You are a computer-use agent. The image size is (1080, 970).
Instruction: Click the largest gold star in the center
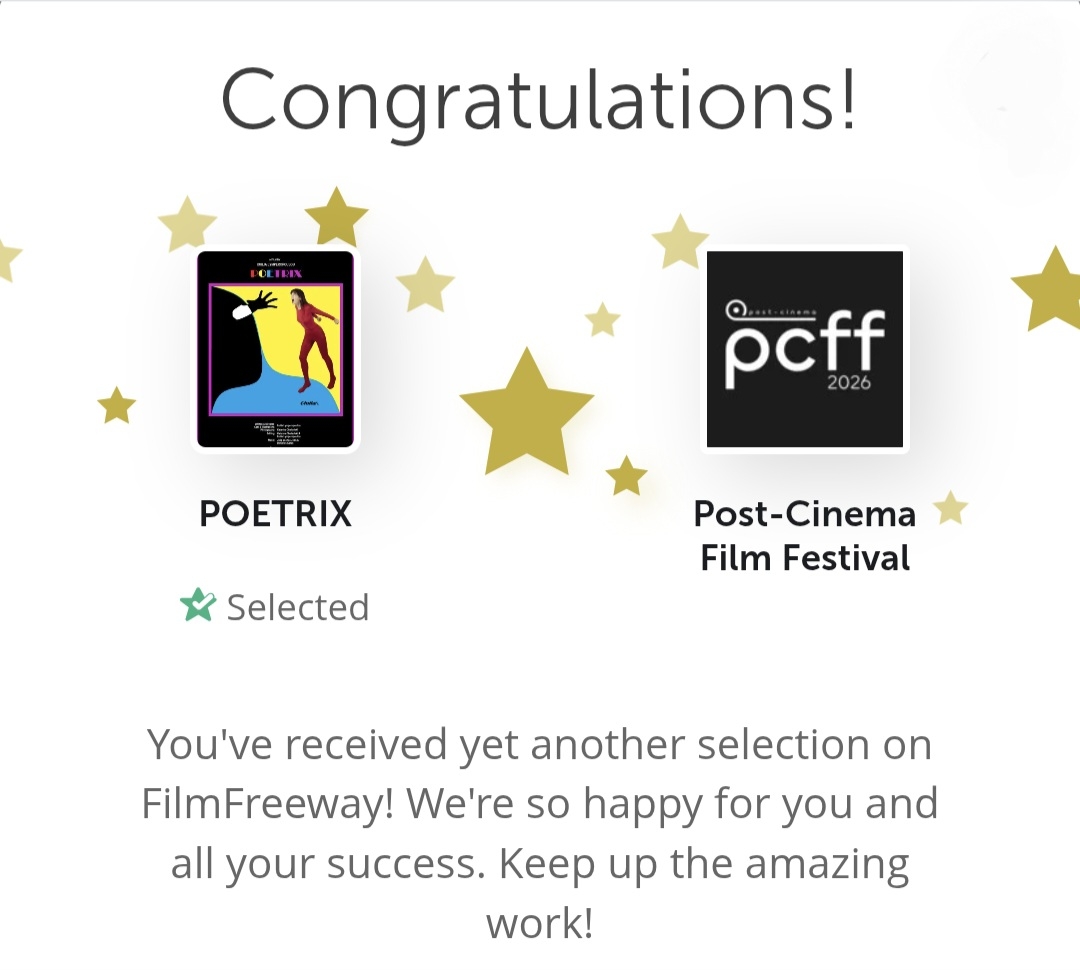click(x=526, y=412)
